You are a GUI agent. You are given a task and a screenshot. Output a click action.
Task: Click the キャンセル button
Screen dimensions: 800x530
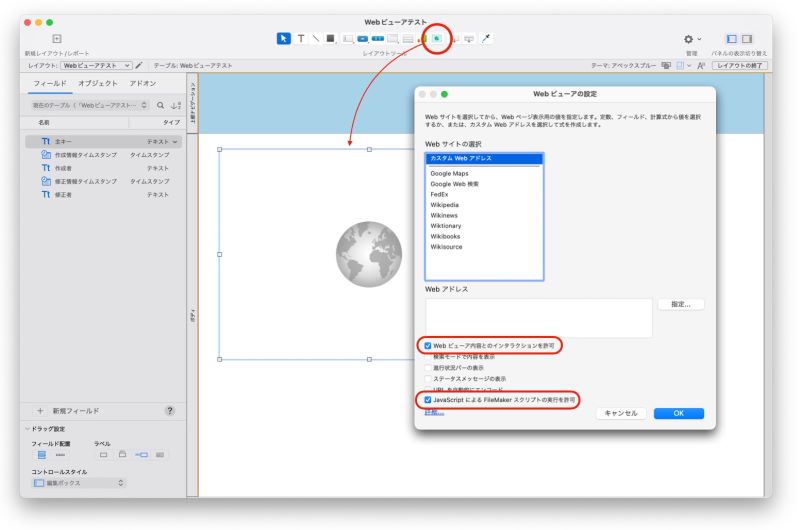[x=621, y=413]
